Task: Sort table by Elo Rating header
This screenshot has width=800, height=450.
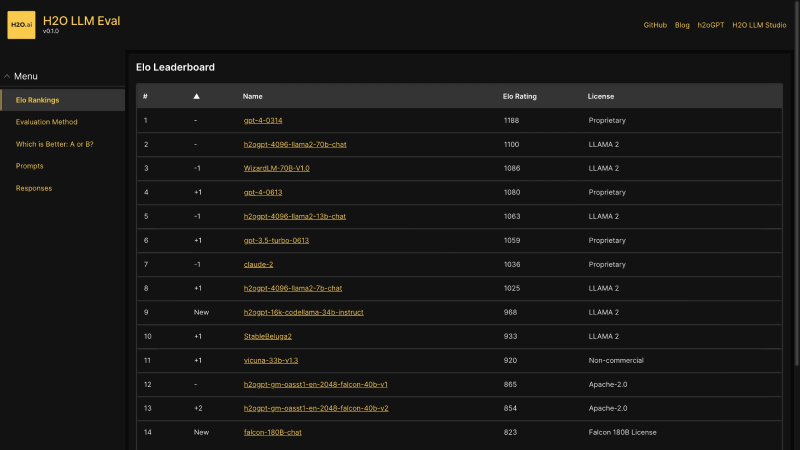Action: [x=519, y=96]
